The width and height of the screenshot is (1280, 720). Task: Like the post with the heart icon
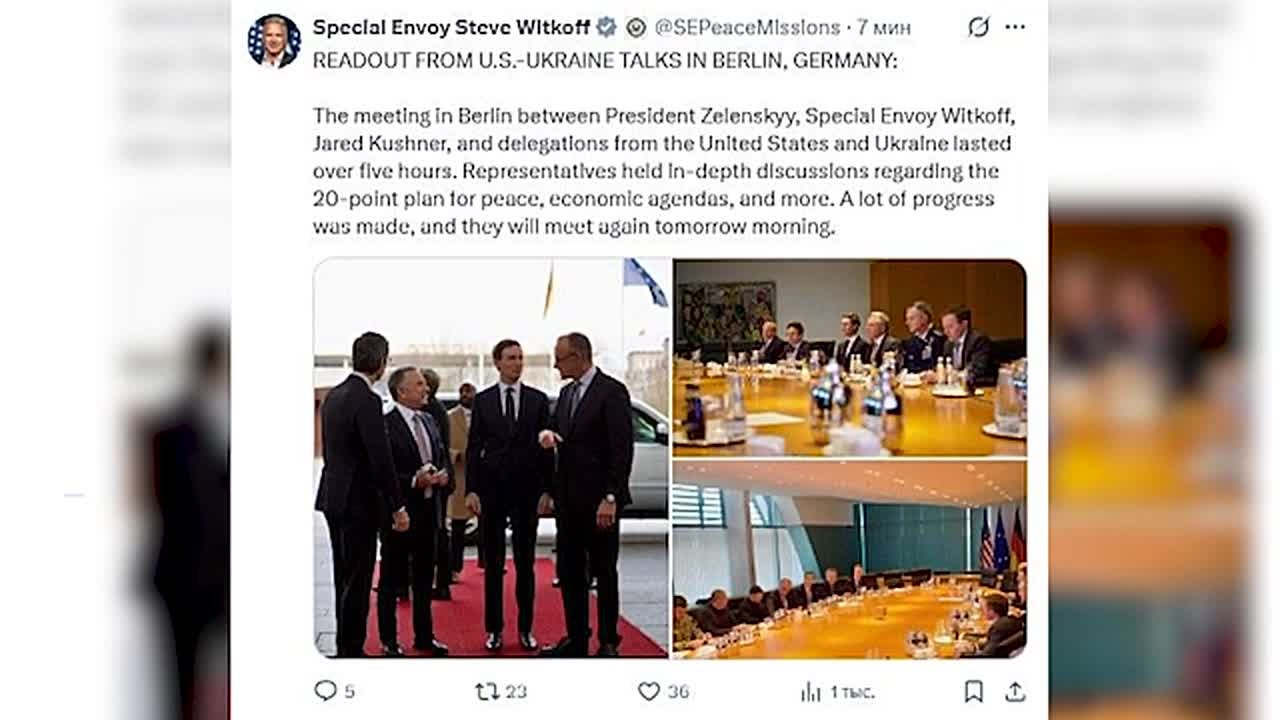(649, 690)
